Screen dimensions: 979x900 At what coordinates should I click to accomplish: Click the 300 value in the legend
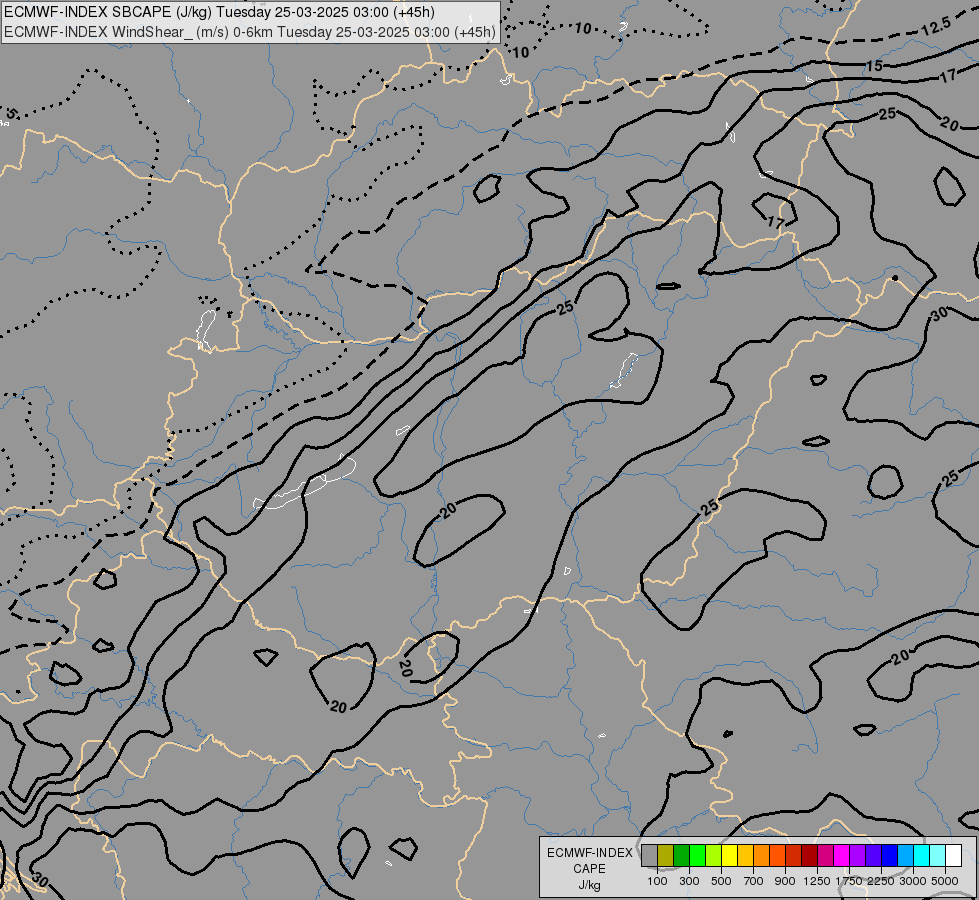coord(689,881)
